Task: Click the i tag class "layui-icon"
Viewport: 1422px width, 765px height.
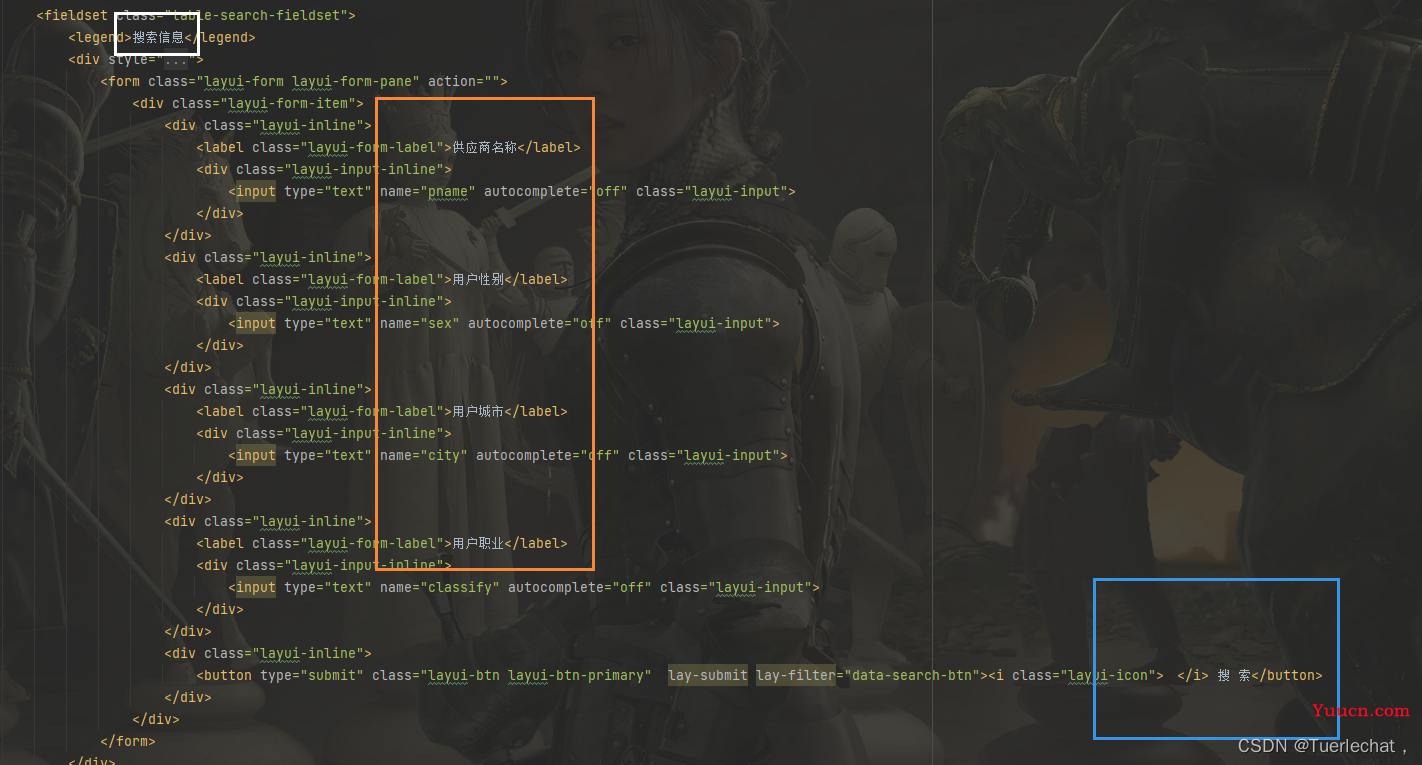Action: 1108,675
